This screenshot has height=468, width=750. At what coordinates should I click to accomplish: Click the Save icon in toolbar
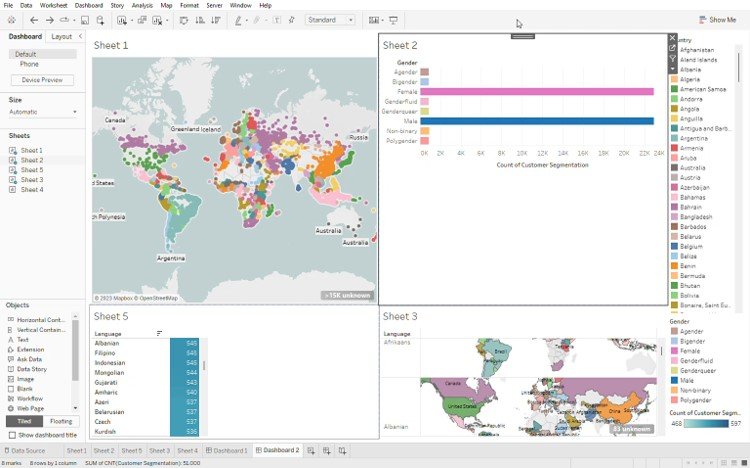click(85, 20)
